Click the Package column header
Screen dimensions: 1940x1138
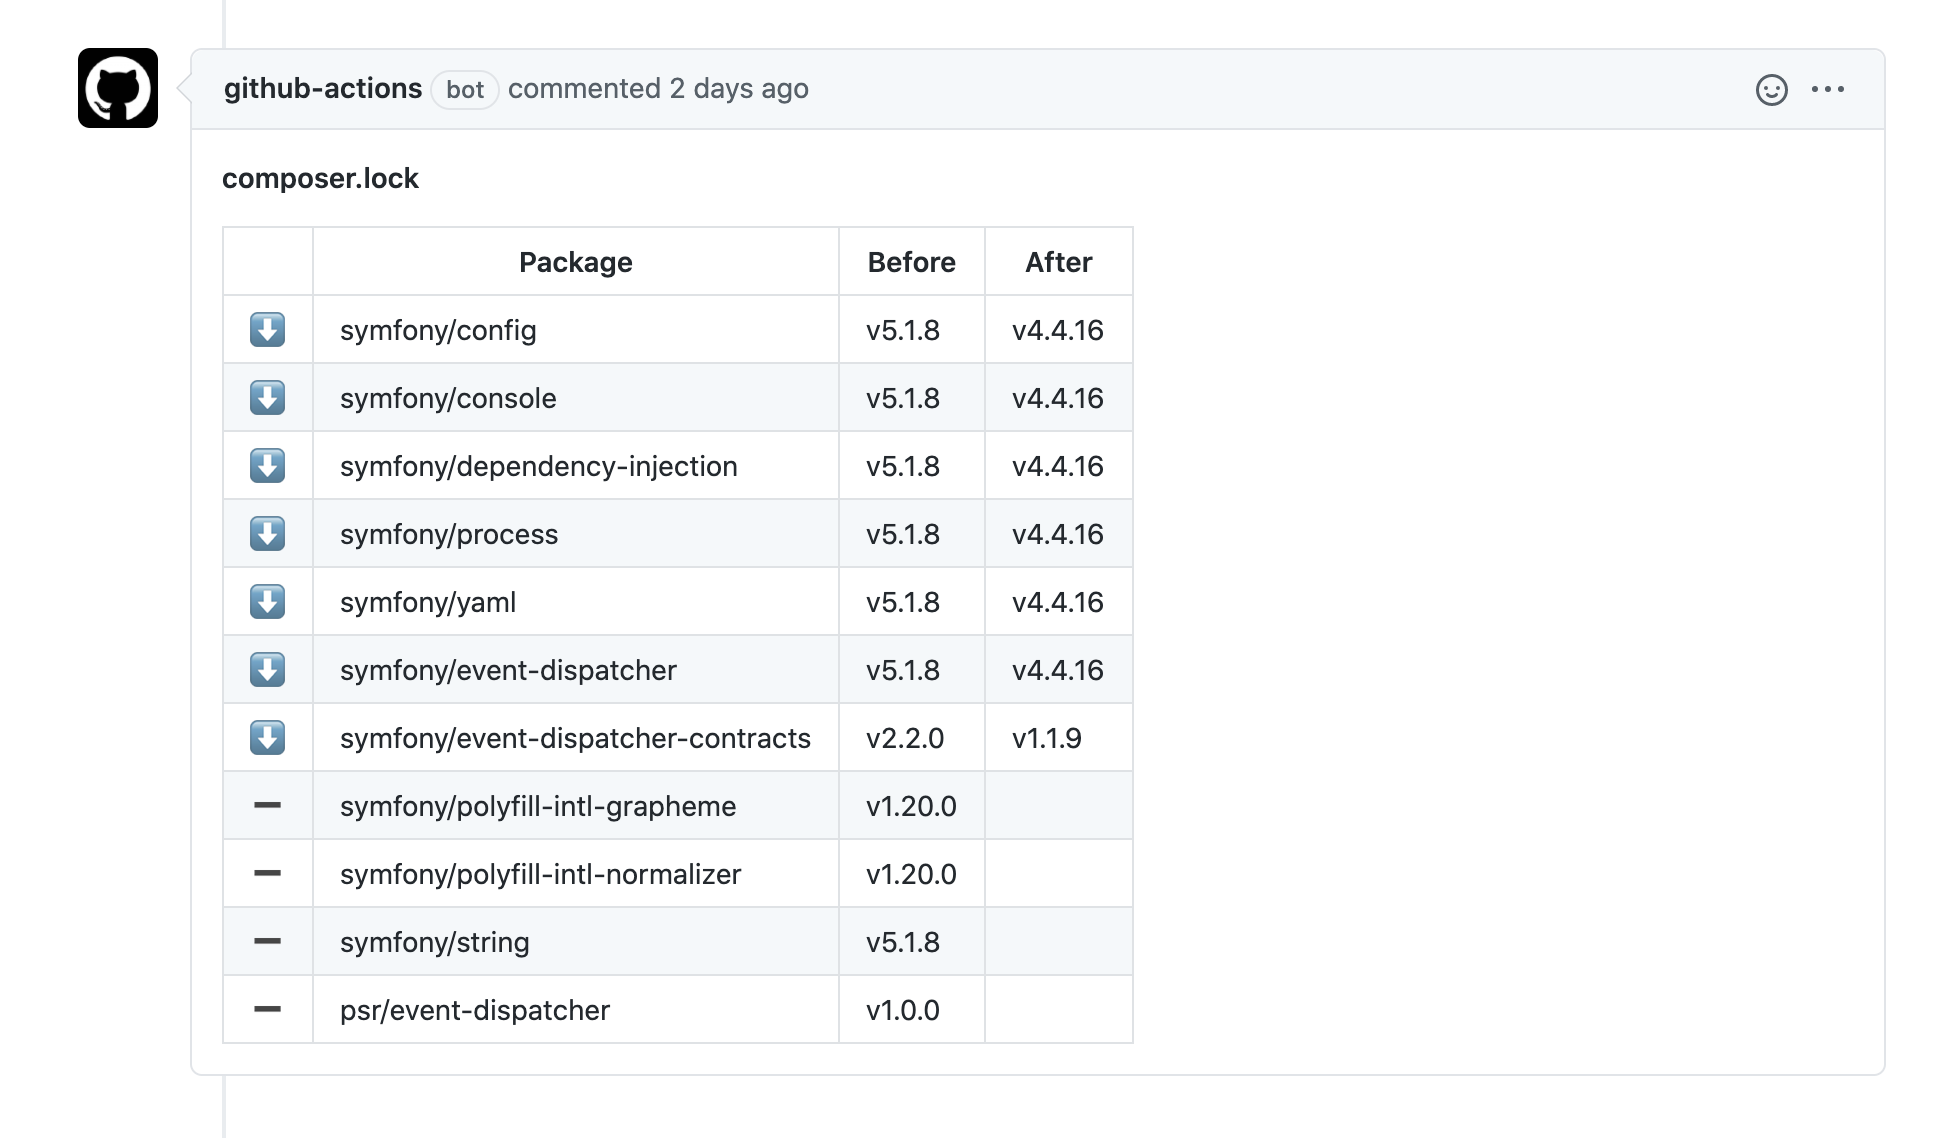[x=575, y=262]
